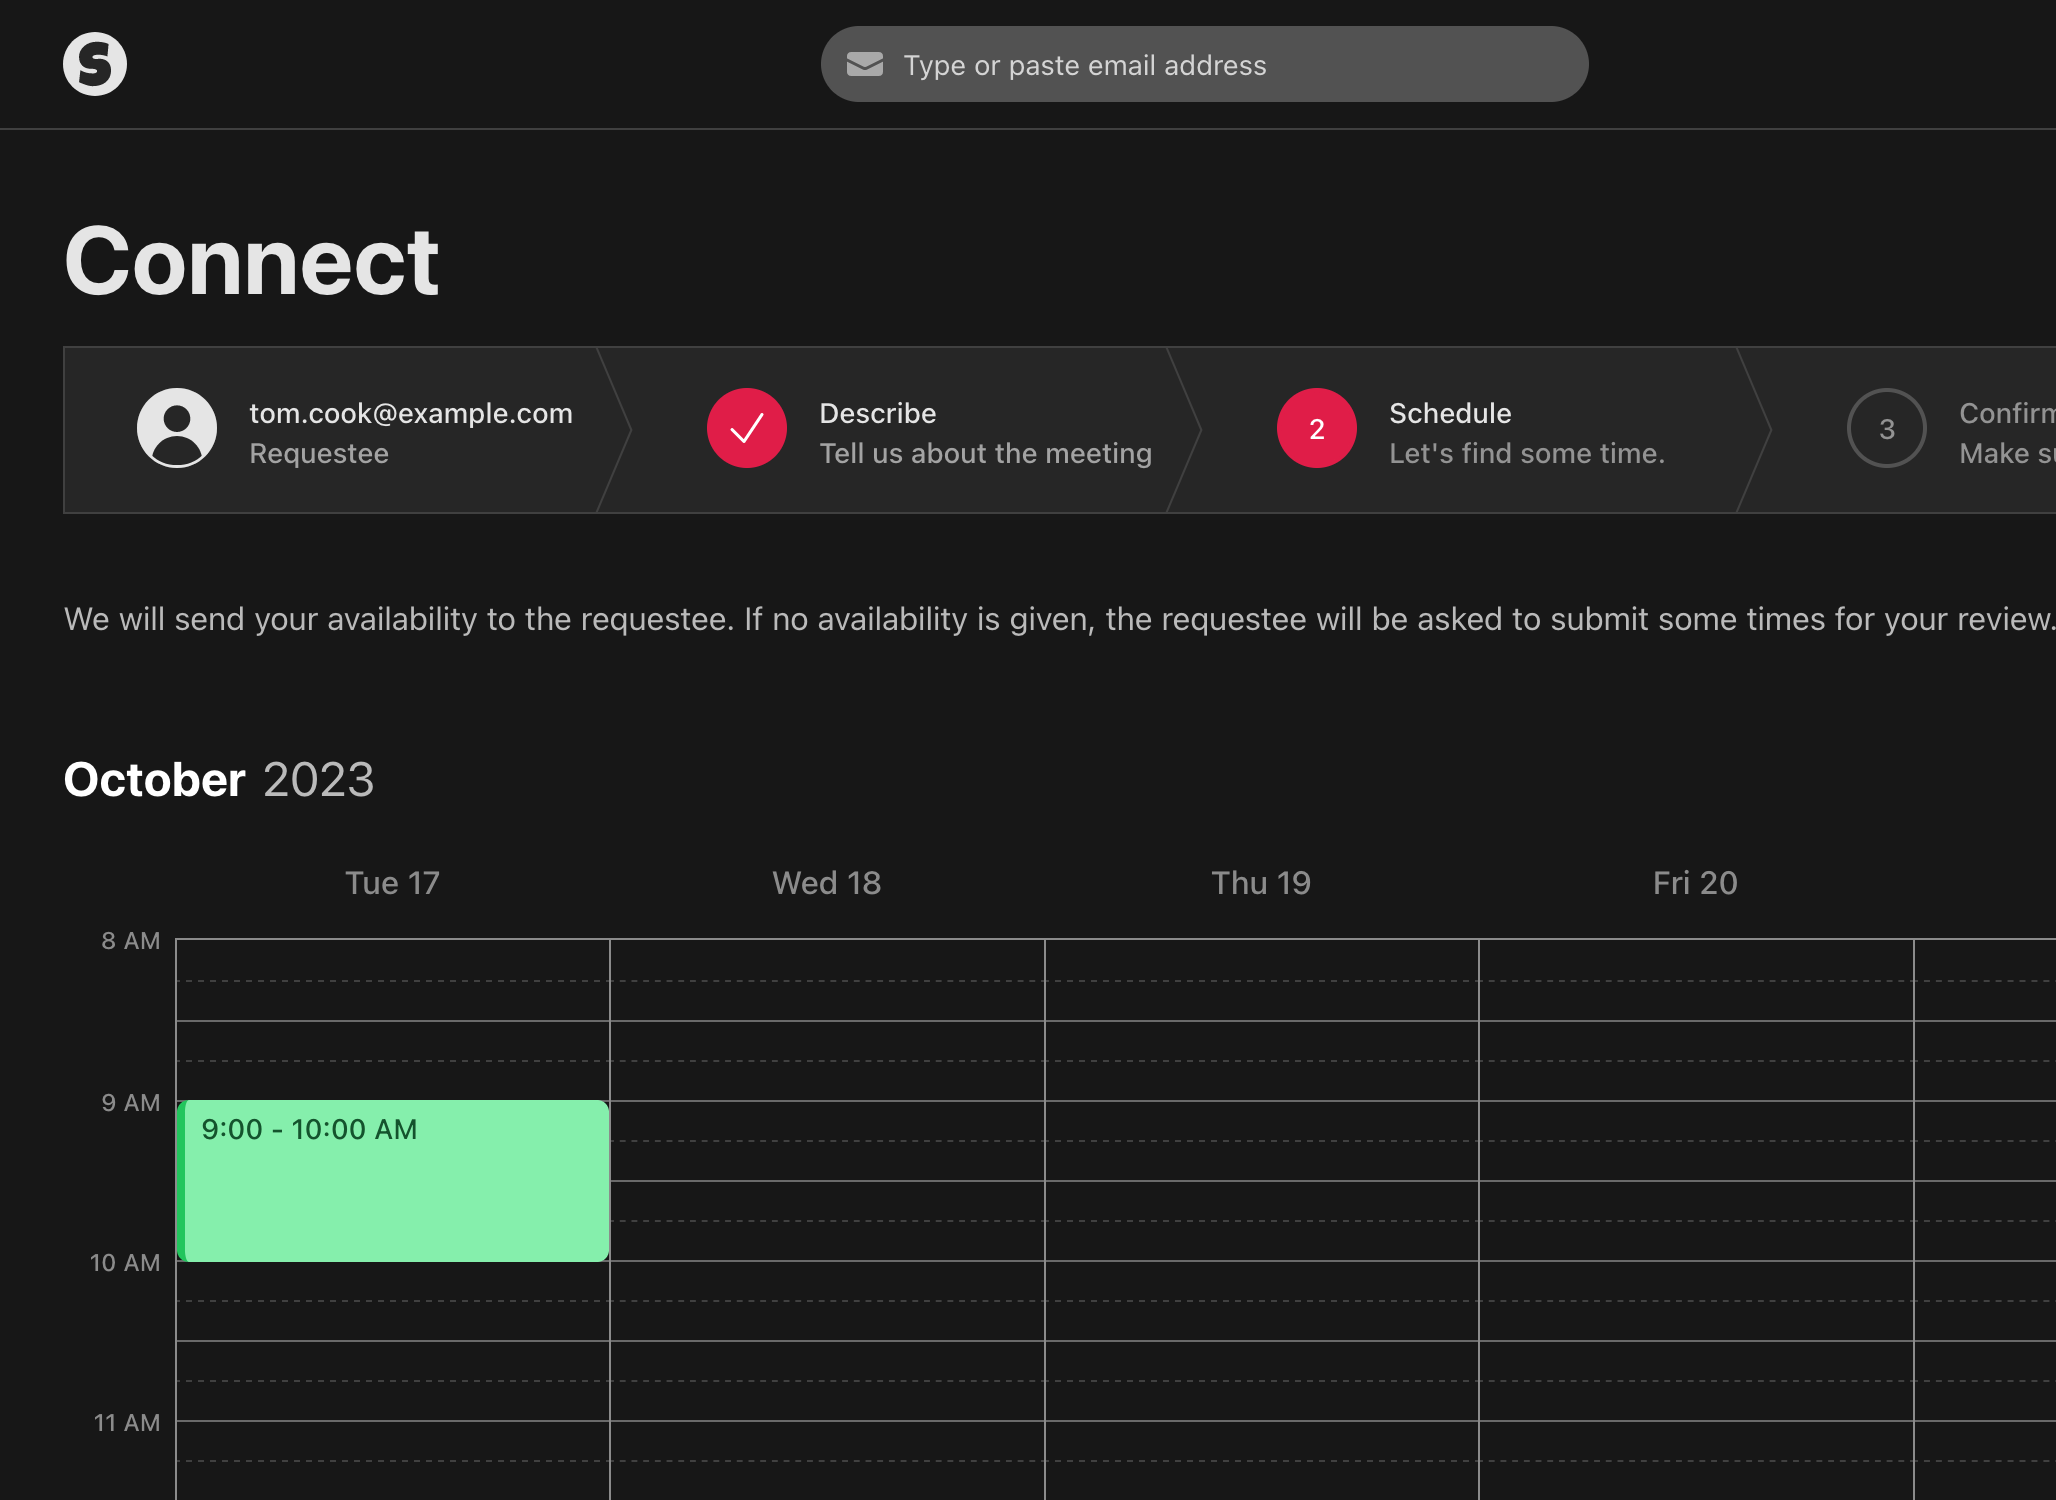Click the tom.cook@example.com requestee label
The width and height of the screenshot is (2056, 1500).
pos(409,413)
